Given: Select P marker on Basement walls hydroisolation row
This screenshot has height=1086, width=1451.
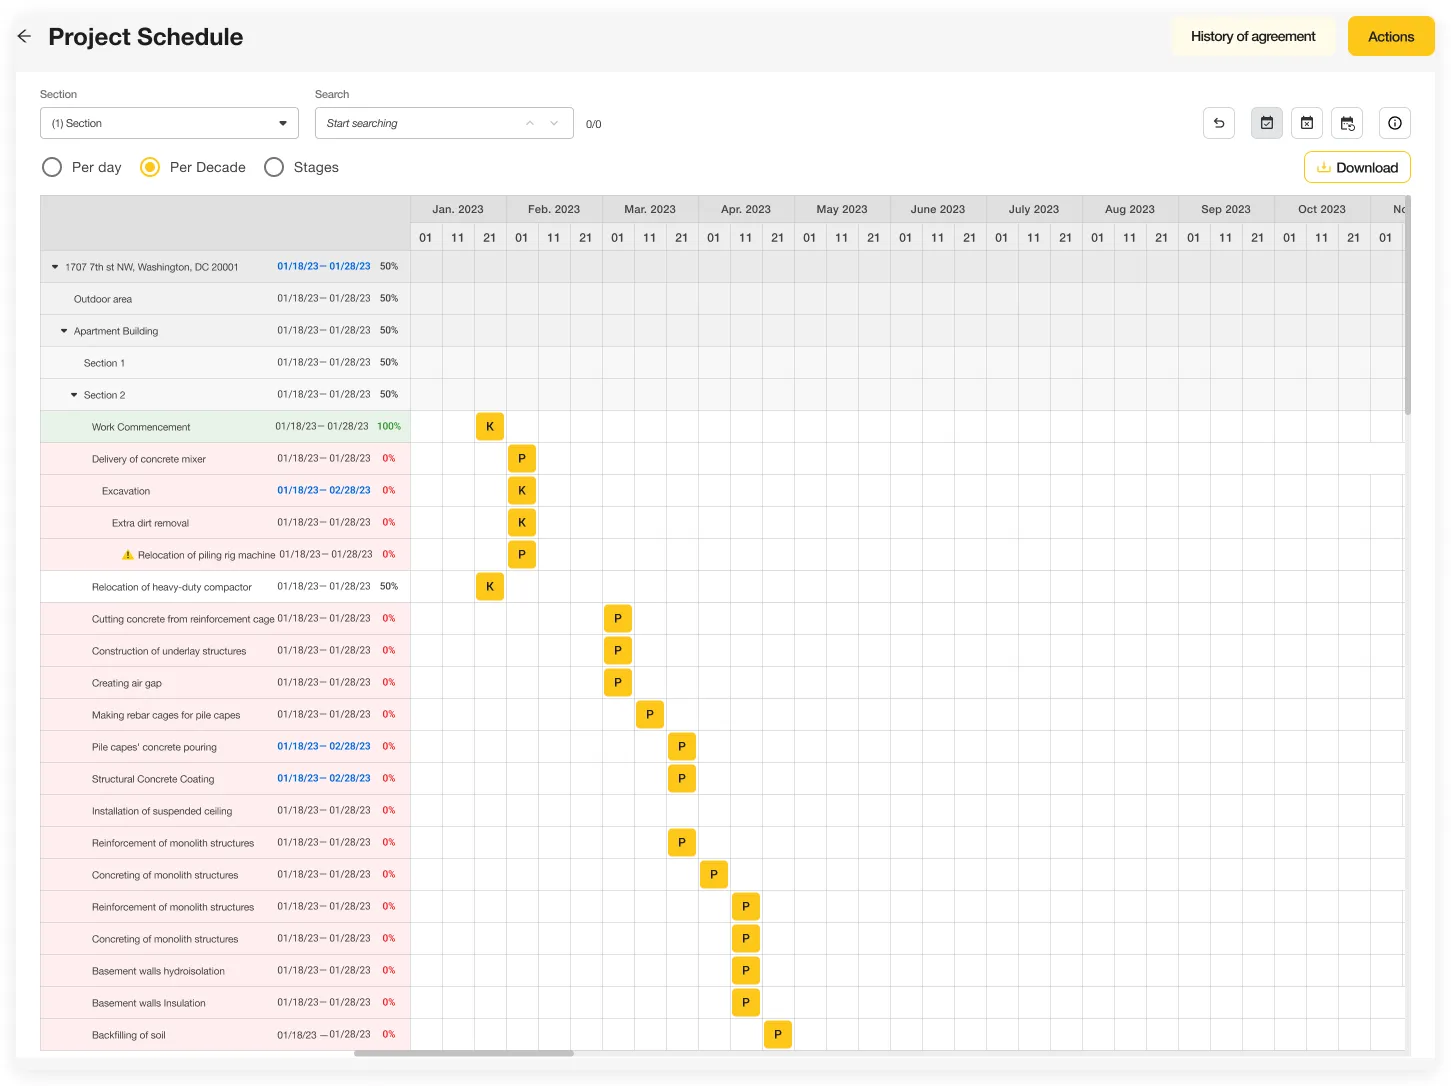Looking at the screenshot, I should [x=746, y=970].
